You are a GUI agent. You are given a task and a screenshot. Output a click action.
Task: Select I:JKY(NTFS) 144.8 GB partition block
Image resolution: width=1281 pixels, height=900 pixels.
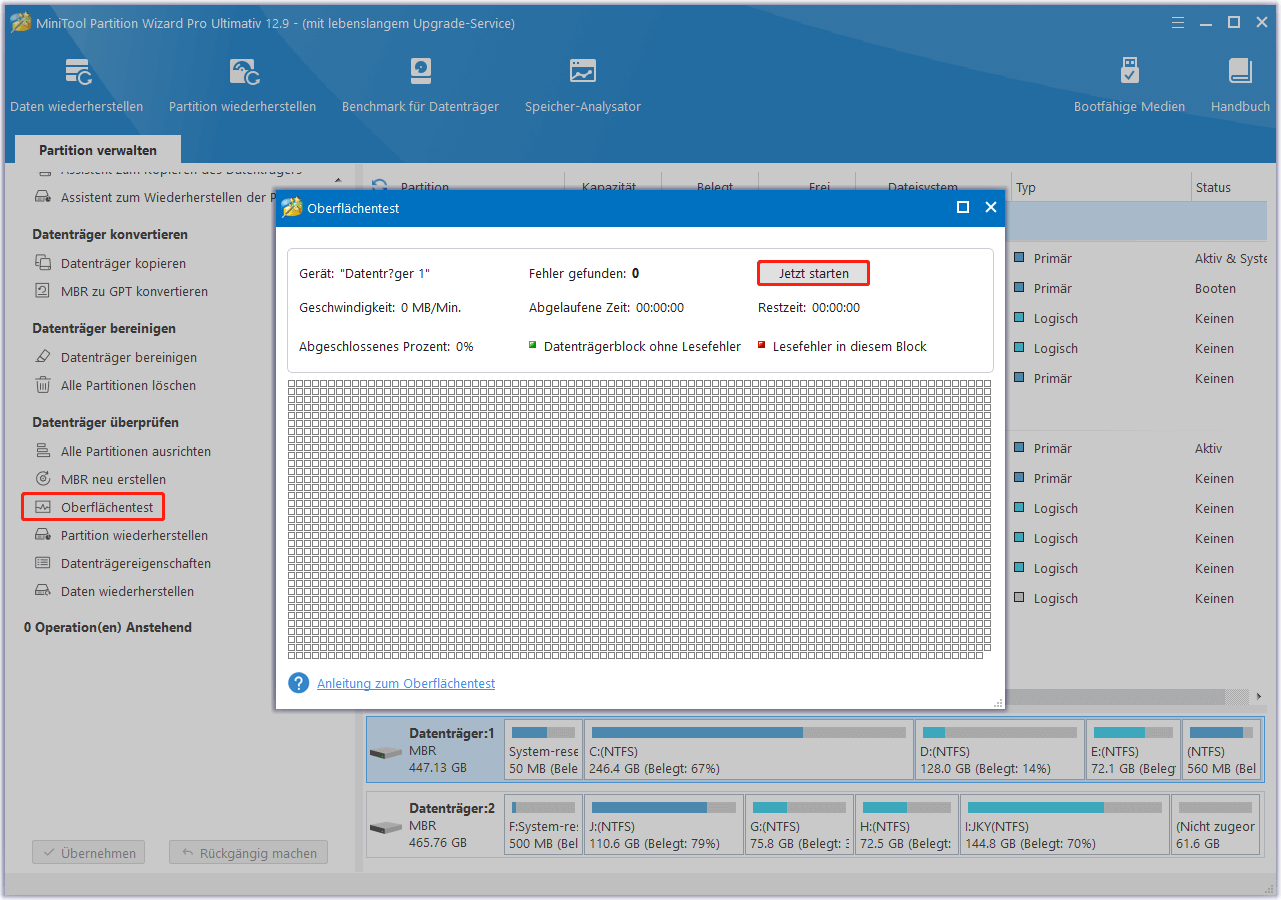pyautogui.click(x=1064, y=826)
